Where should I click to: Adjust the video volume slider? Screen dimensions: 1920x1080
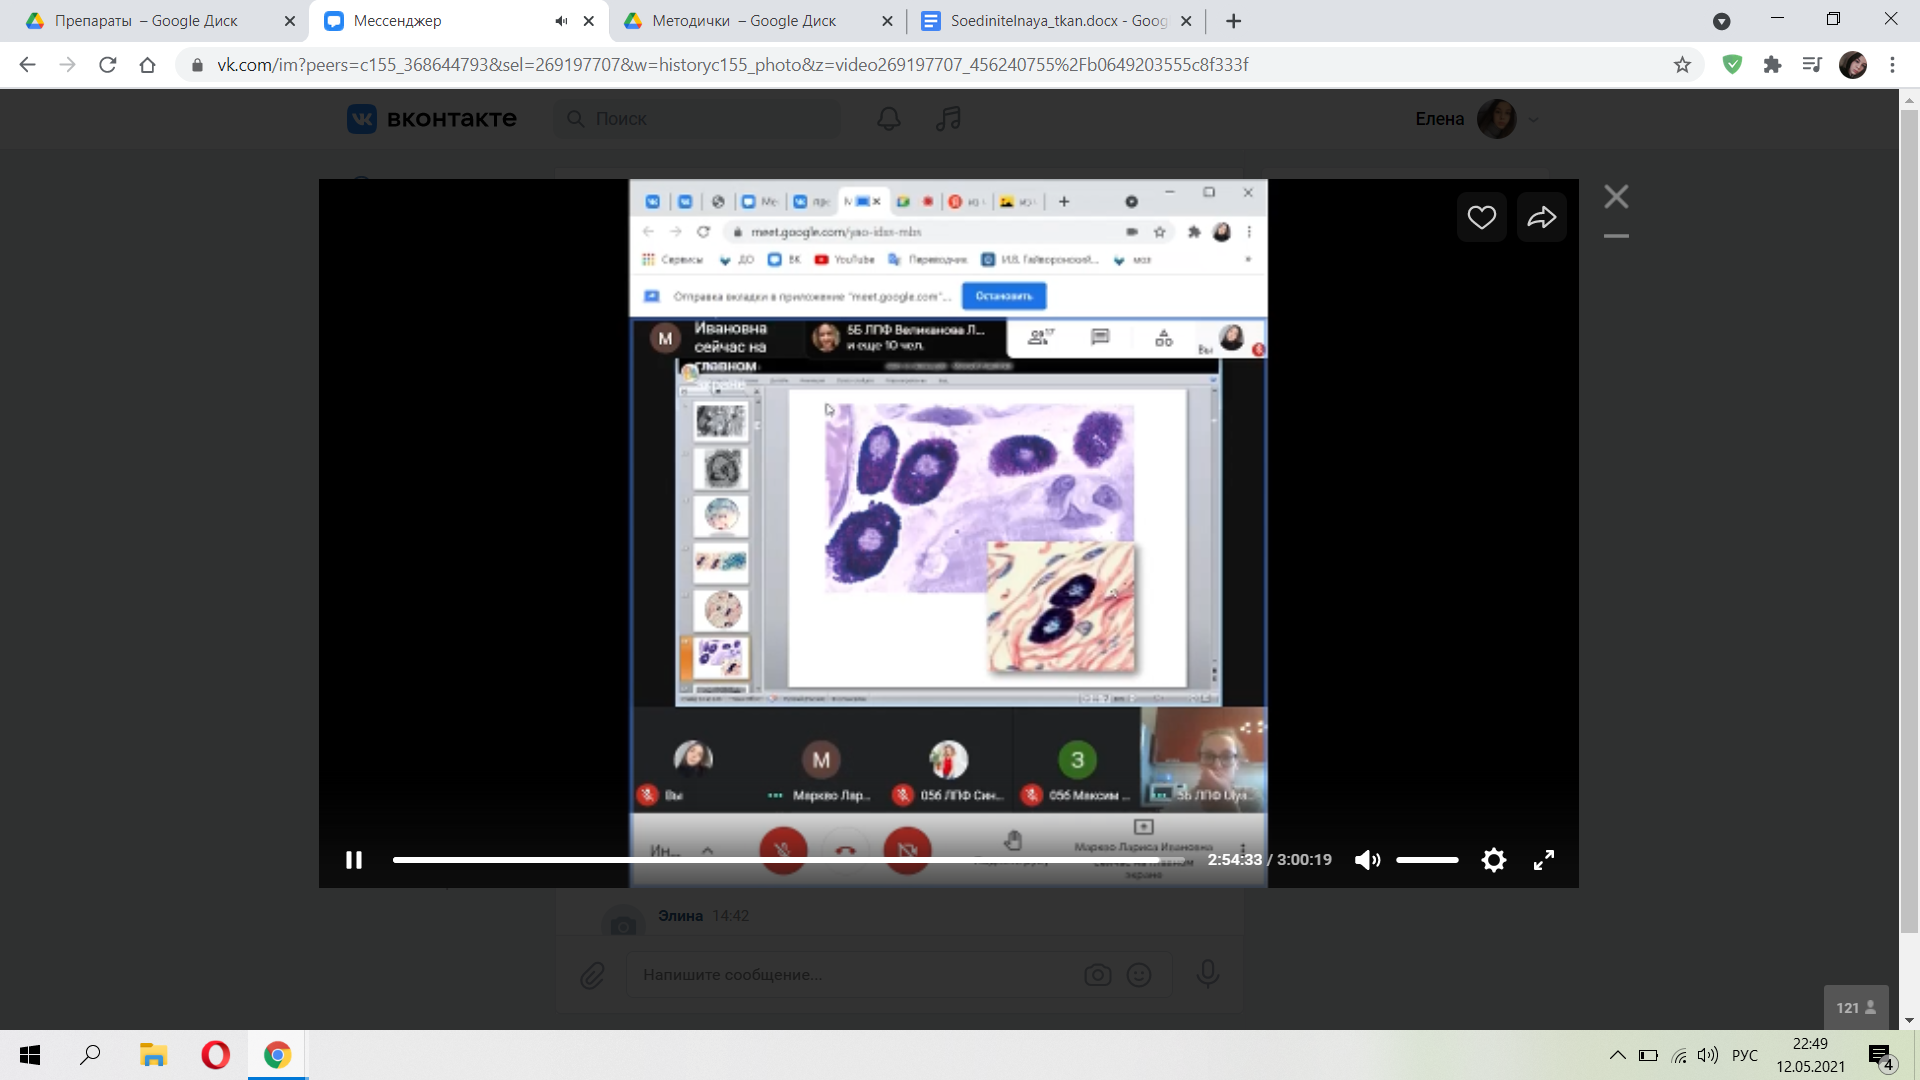click(x=1427, y=860)
